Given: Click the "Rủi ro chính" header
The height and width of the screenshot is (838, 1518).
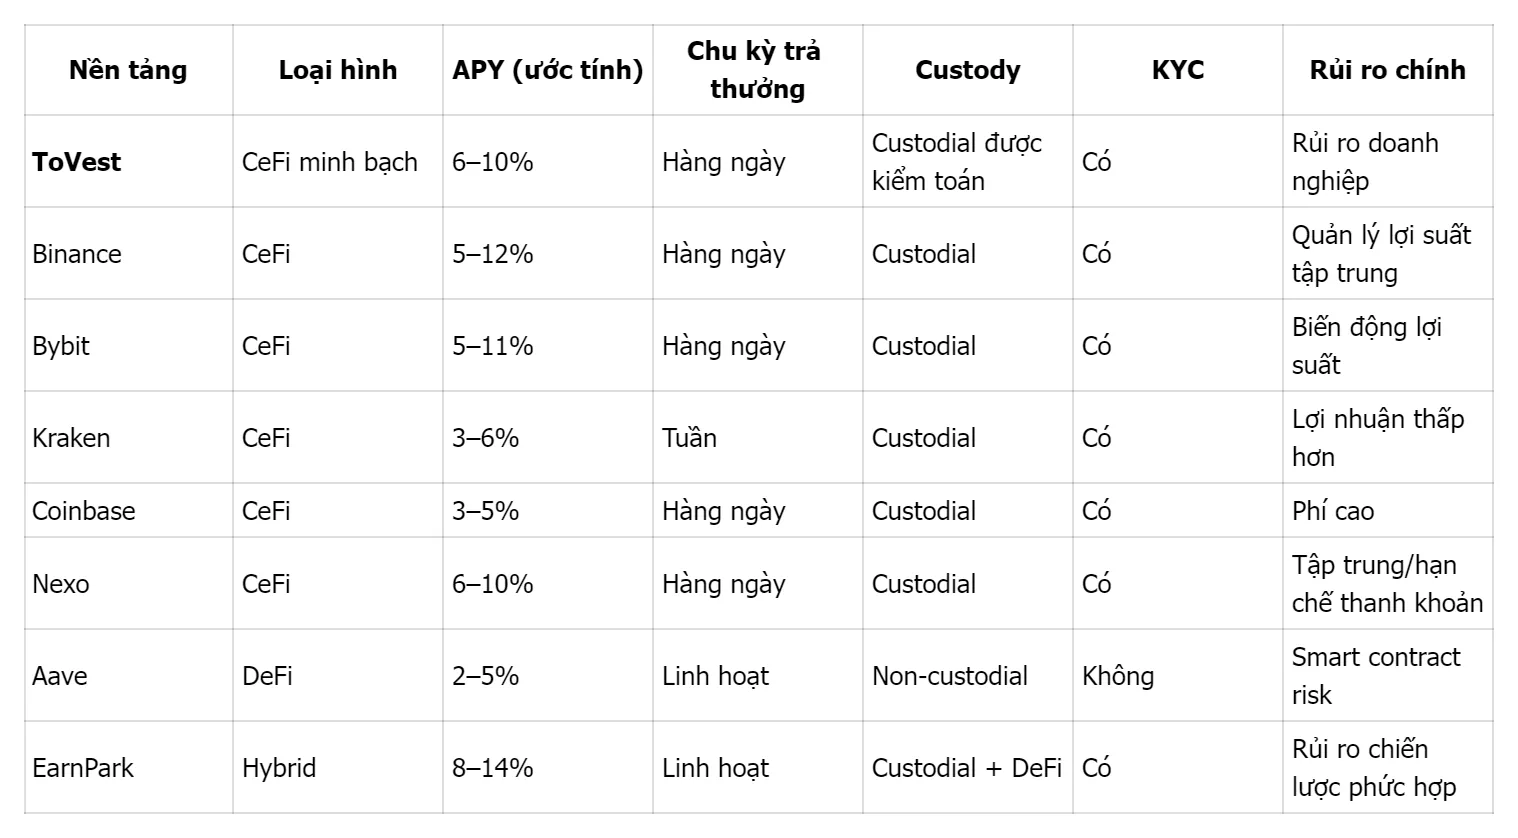Looking at the screenshot, I should (x=1388, y=70).
